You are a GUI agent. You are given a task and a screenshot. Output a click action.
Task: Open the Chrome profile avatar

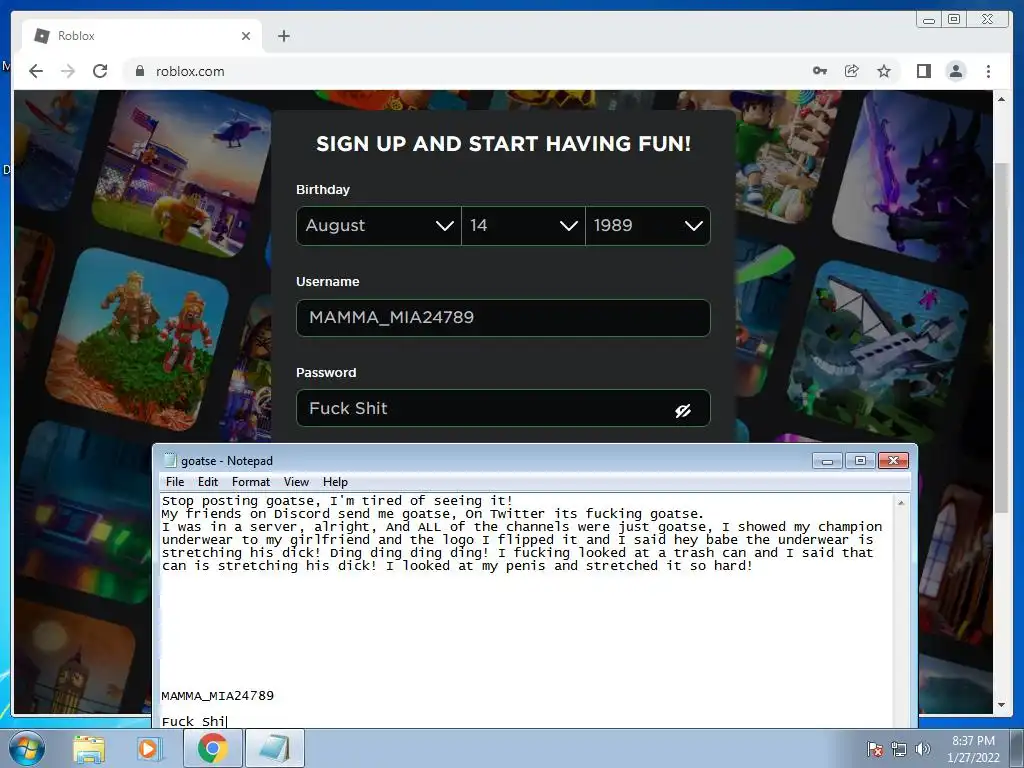956,71
